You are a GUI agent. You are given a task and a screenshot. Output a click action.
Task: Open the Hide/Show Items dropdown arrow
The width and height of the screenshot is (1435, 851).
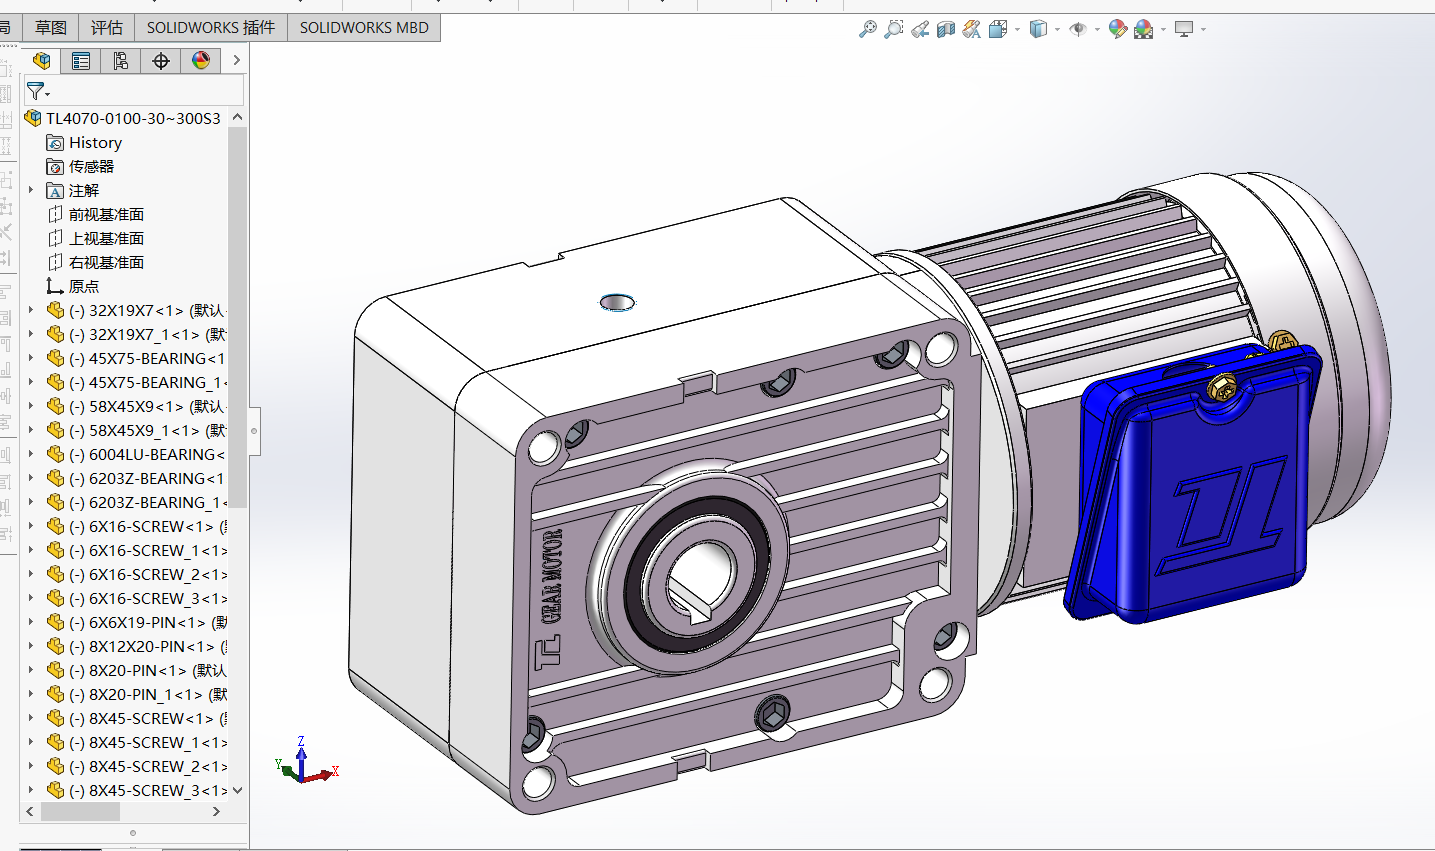click(x=1097, y=29)
